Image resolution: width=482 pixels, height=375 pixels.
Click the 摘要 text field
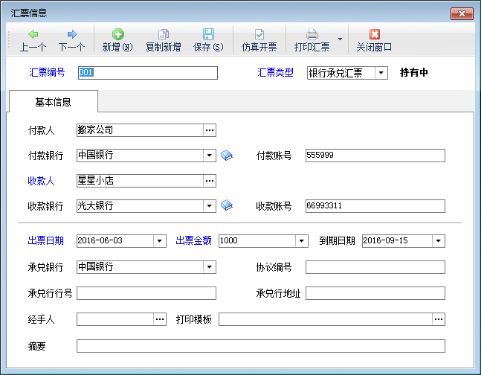click(x=261, y=346)
